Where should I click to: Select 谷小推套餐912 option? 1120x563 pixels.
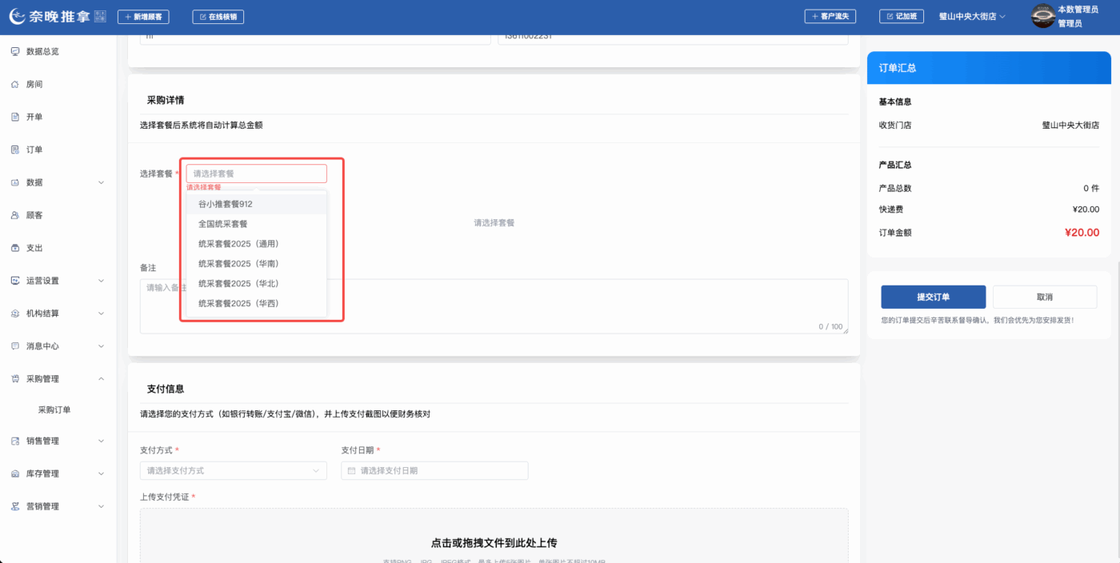coord(256,204)
